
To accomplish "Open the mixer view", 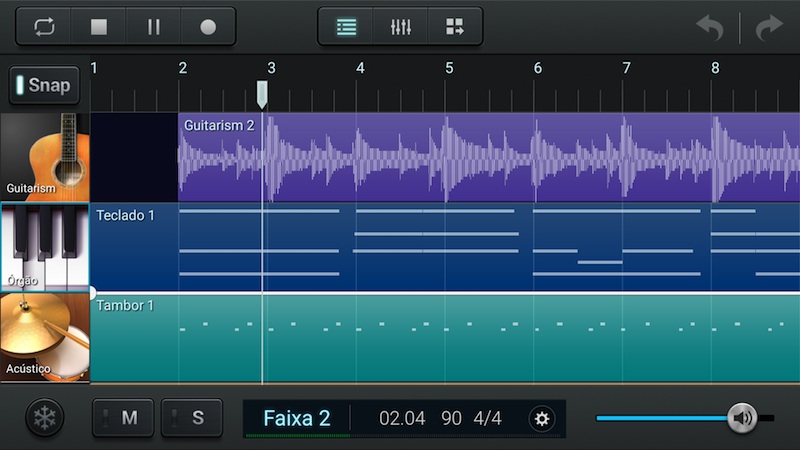I will 401,27.
